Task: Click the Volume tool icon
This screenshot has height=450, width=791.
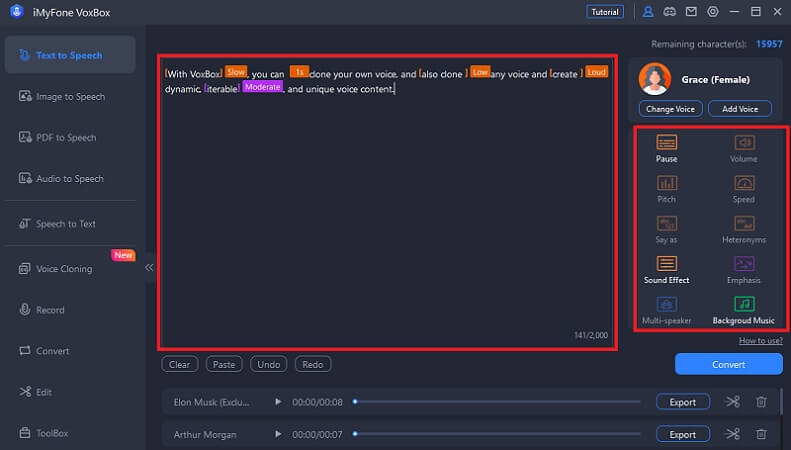Action: pos(744,142)
